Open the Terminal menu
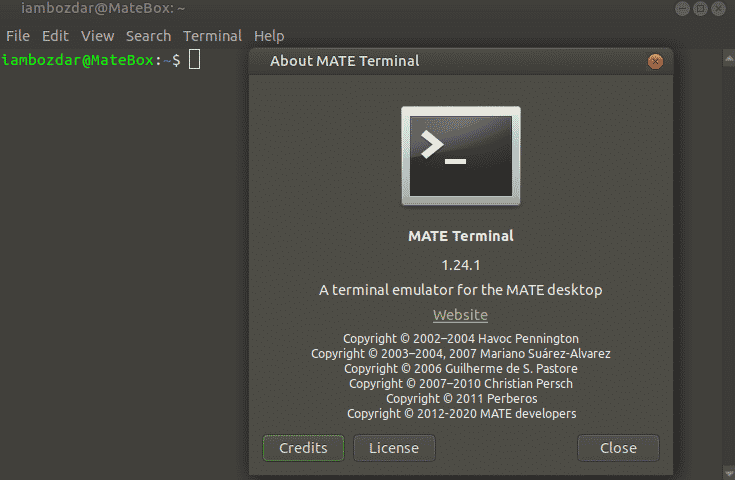735x480 pixels. point(212,36)
